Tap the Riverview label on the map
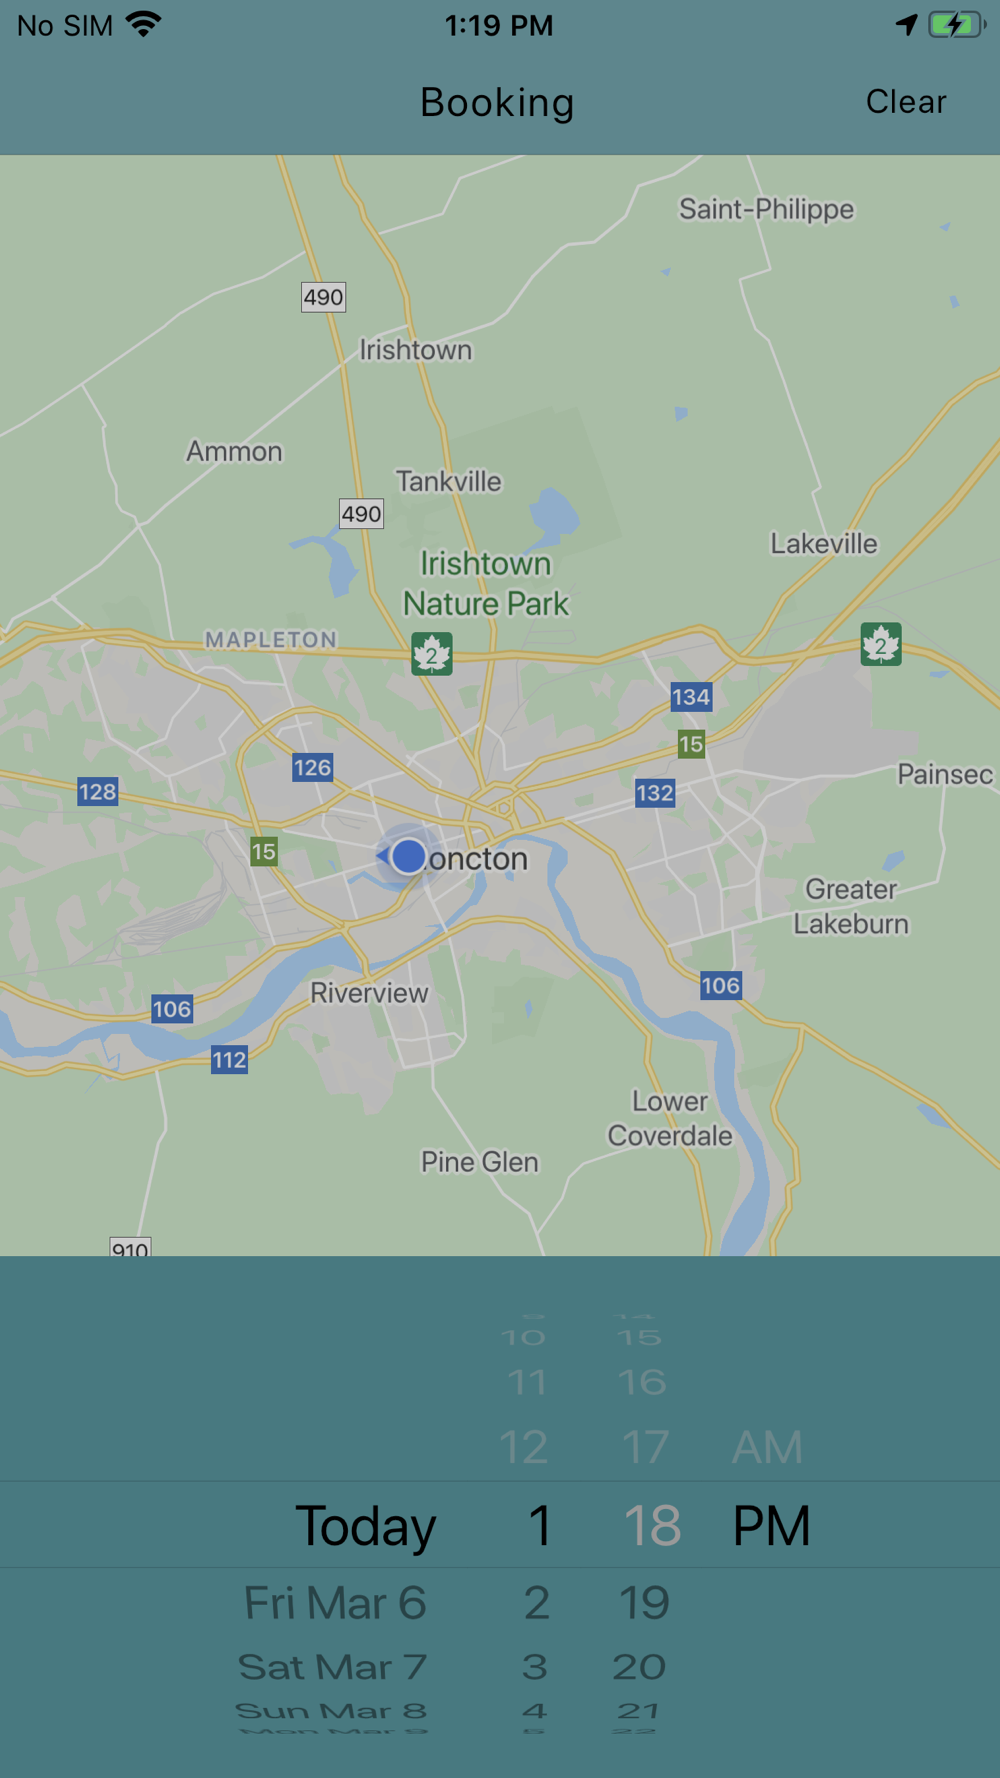The height and width of the screenshot is (1778, 1000). tap(369, 993)
